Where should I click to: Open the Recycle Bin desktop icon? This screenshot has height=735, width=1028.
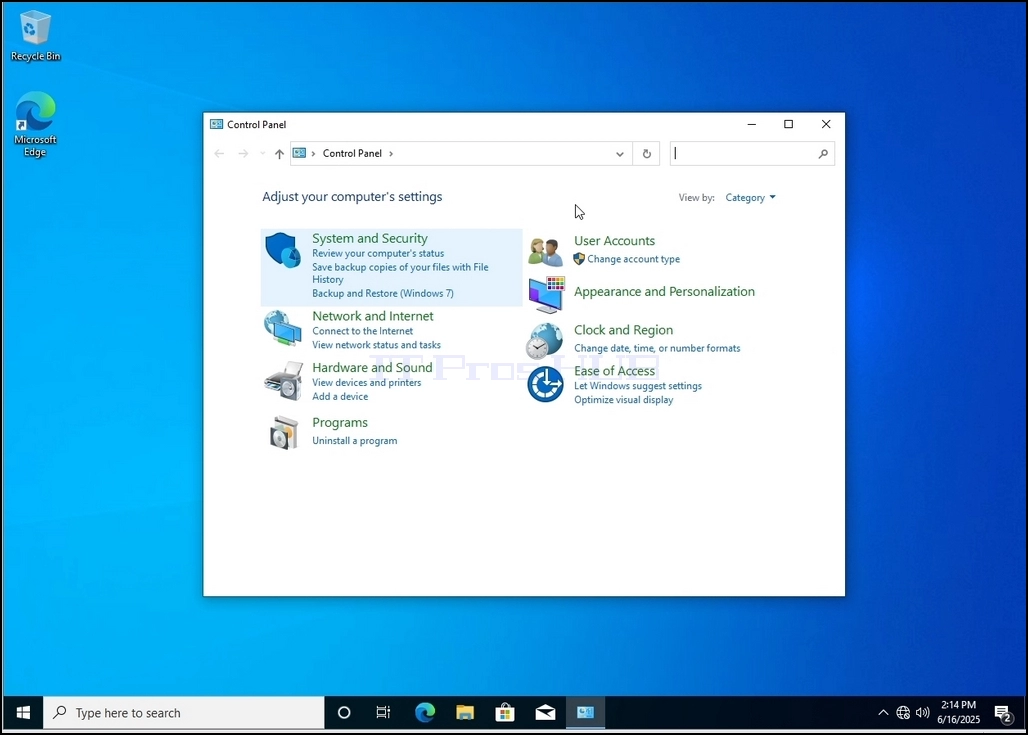click(35, 36)
